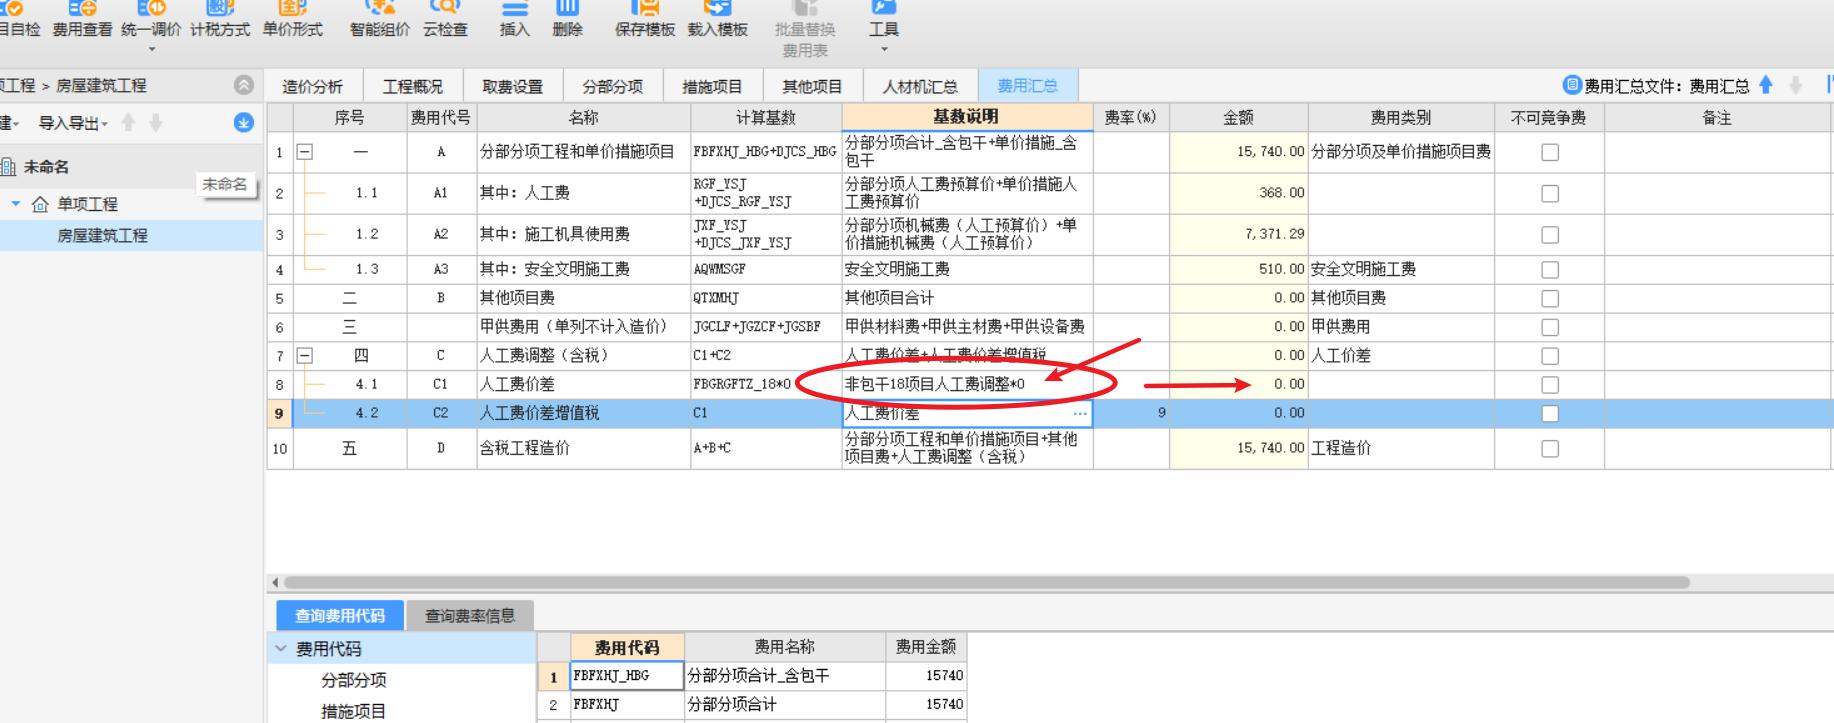Toggle 不可竞争费 checkbox for 其中：人工费
The width and height of the screenshot is (1834, 723).
click(1550, 193)
